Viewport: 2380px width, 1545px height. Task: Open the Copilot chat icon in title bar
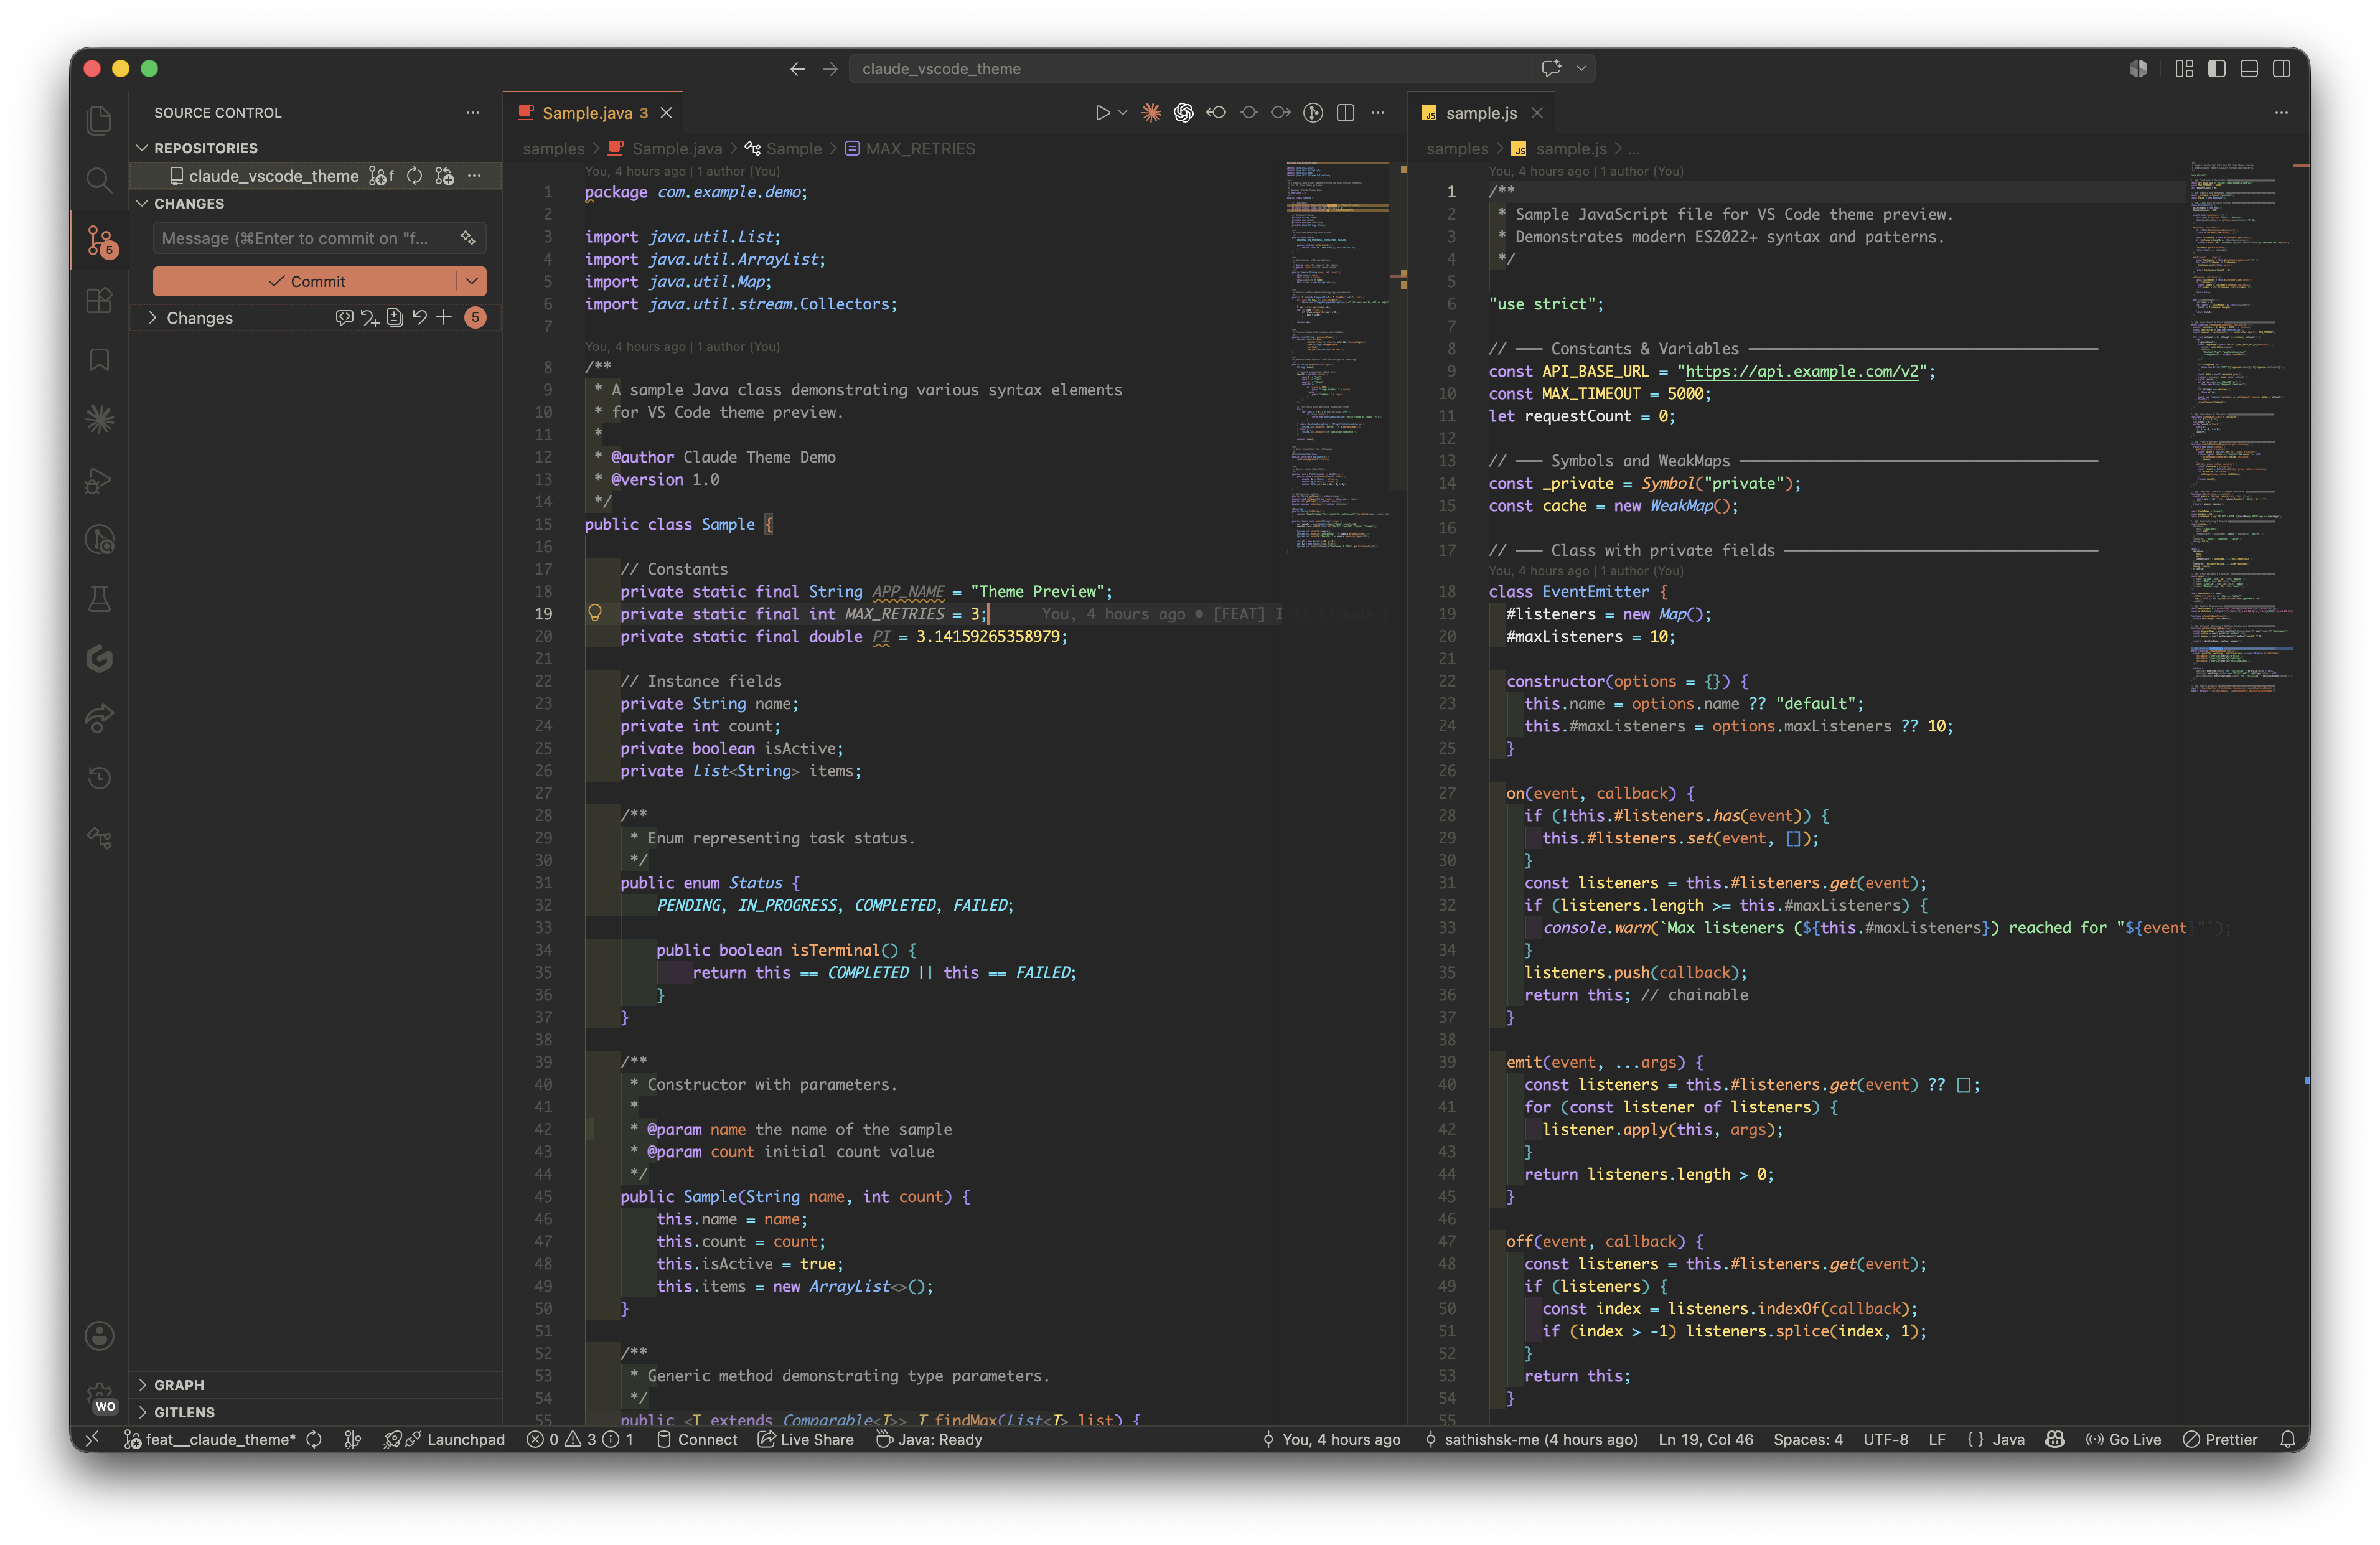pyautogui.click(x=1551, y=68)
